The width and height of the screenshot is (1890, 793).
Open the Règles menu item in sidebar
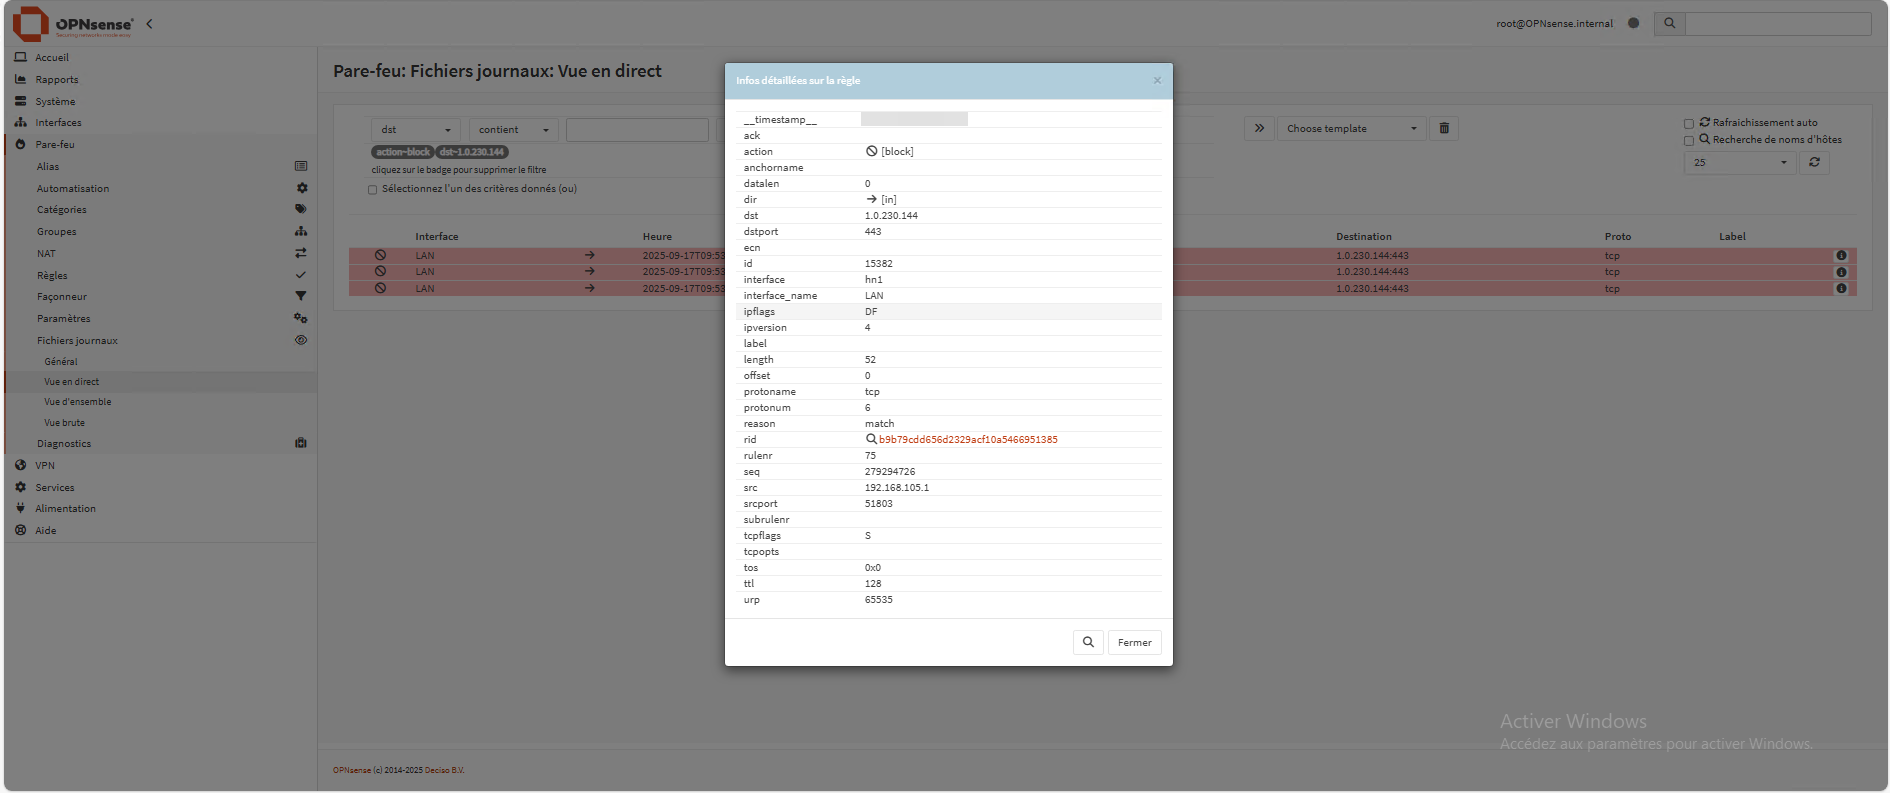coord(53,276)
